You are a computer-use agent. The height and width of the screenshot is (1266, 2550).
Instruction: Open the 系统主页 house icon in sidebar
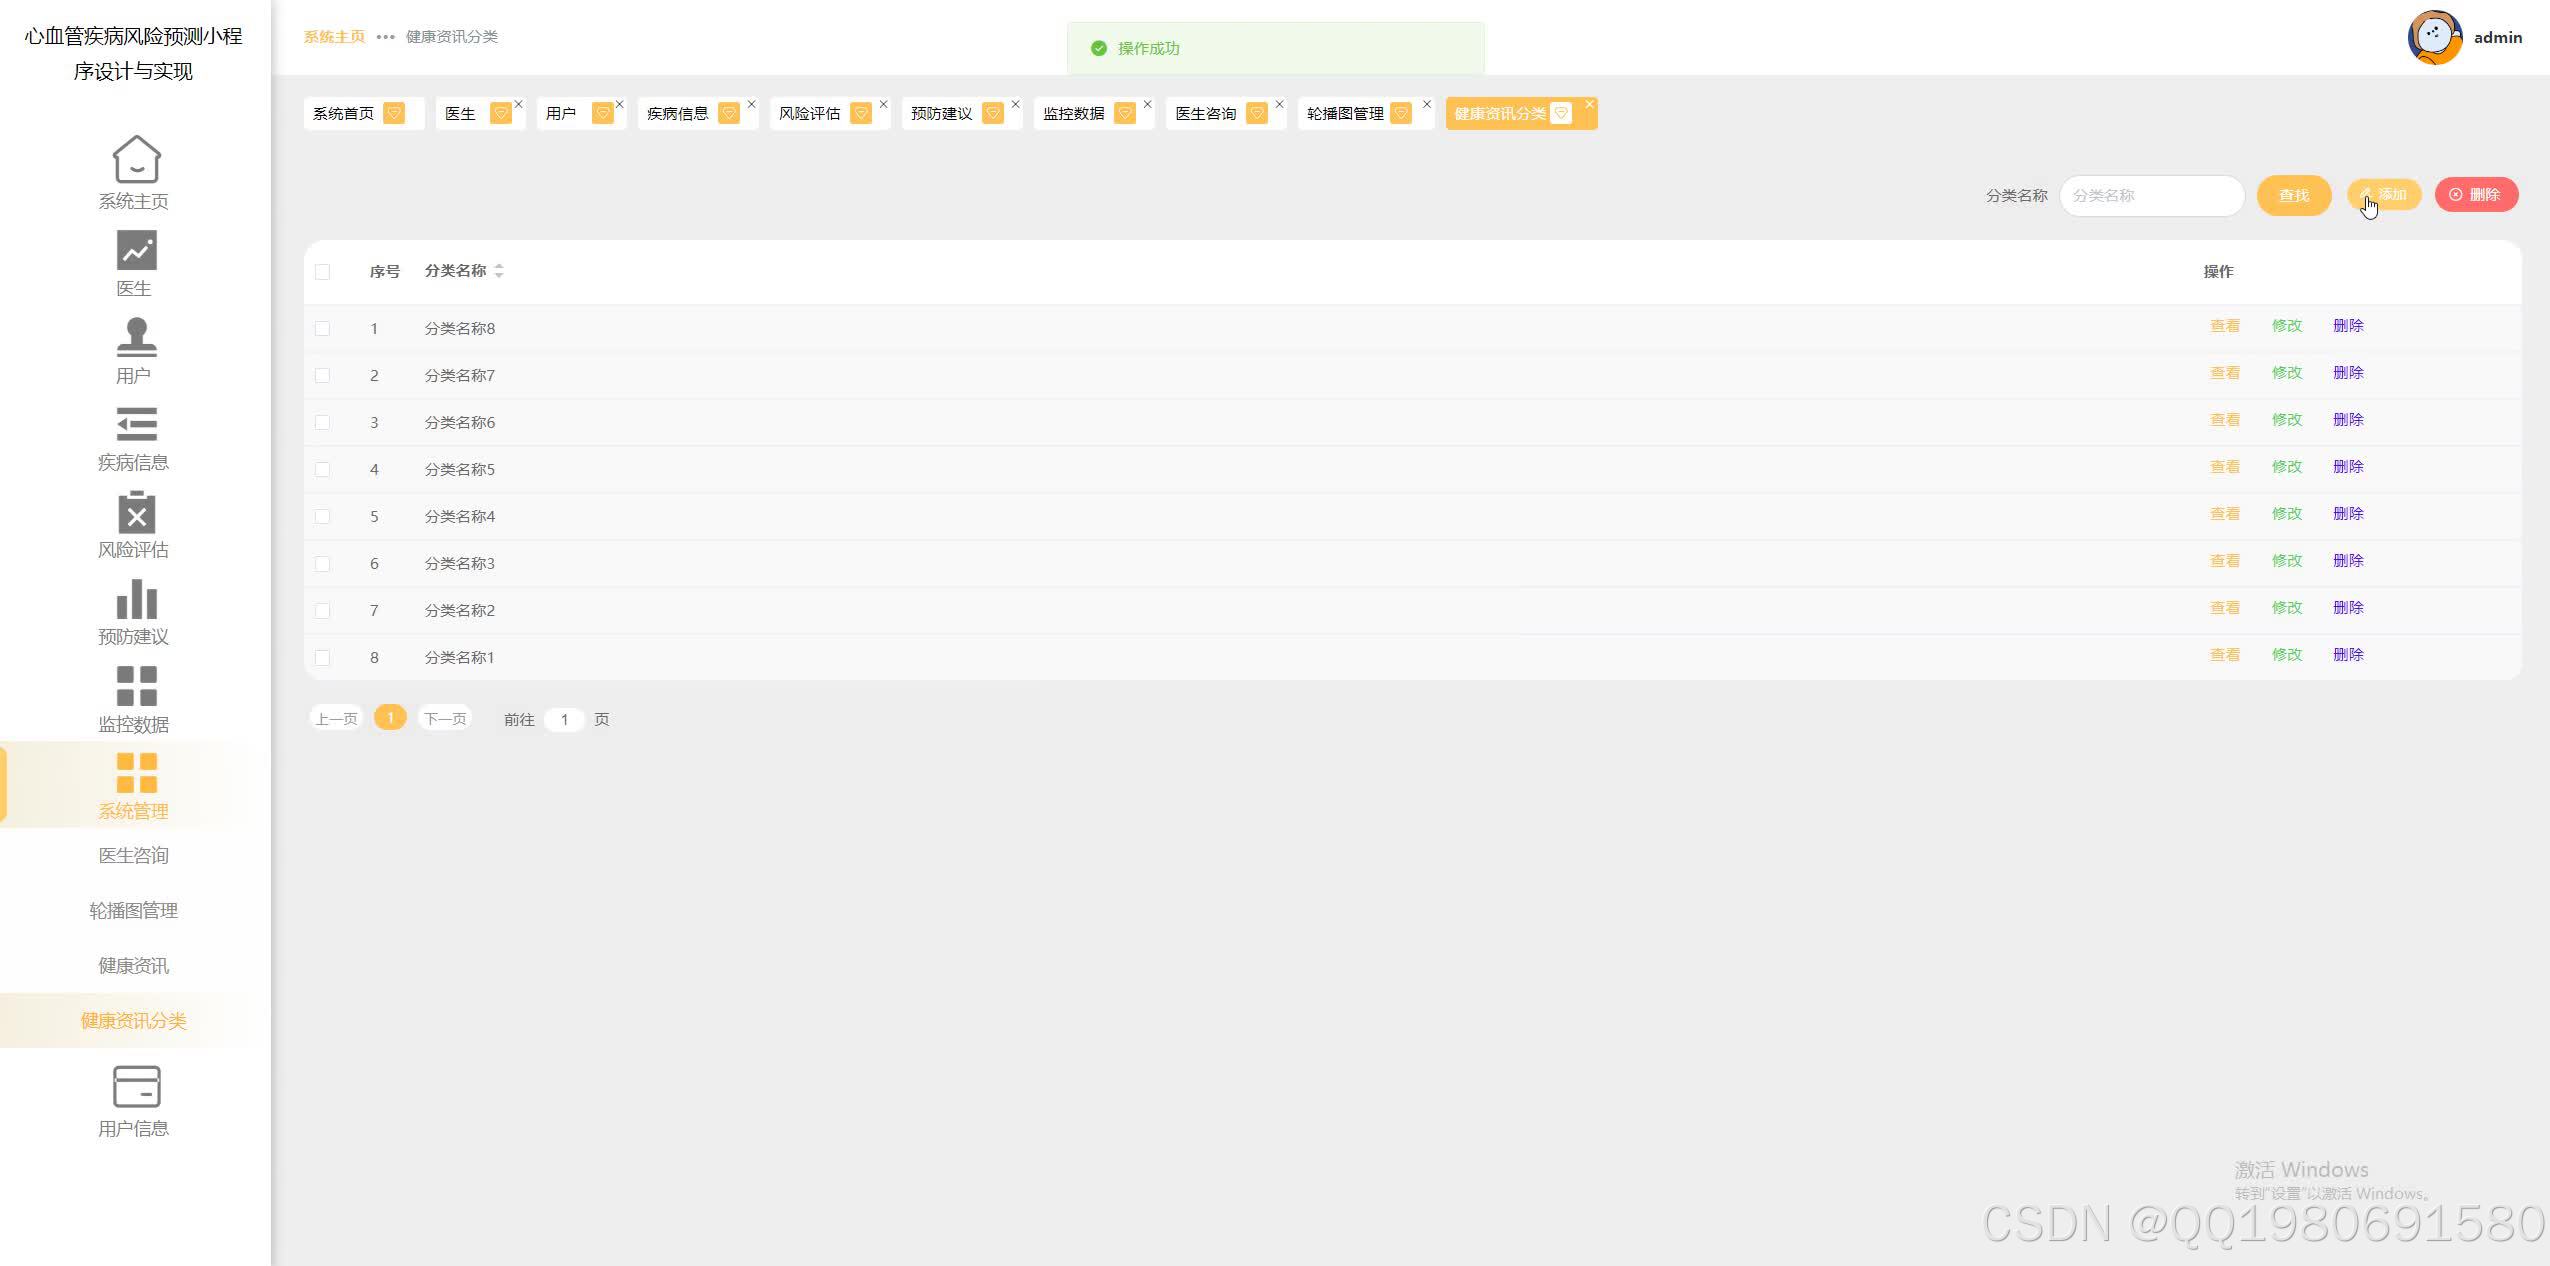point(136,160)
